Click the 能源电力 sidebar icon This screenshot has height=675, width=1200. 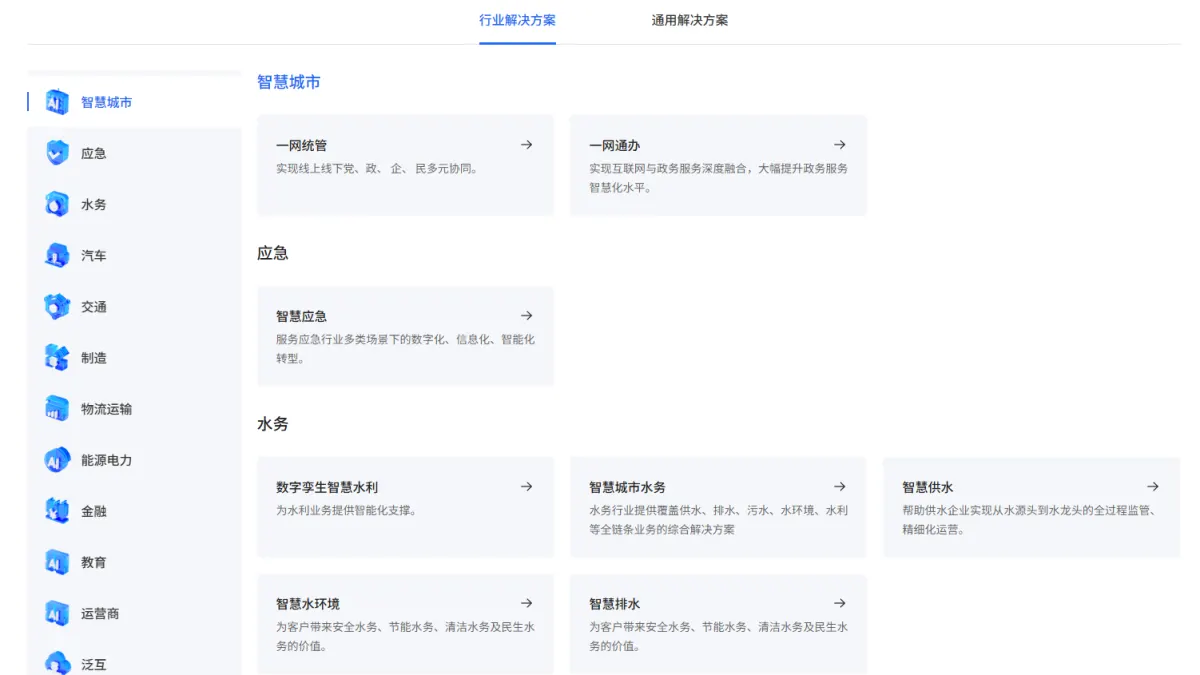tap(57, 460)
